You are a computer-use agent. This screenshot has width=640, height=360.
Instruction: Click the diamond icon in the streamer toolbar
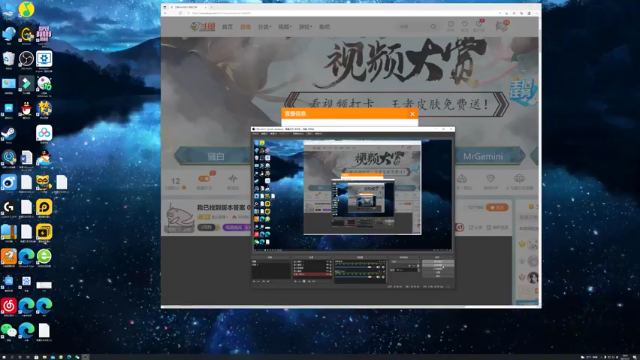[x=490, y=179]
